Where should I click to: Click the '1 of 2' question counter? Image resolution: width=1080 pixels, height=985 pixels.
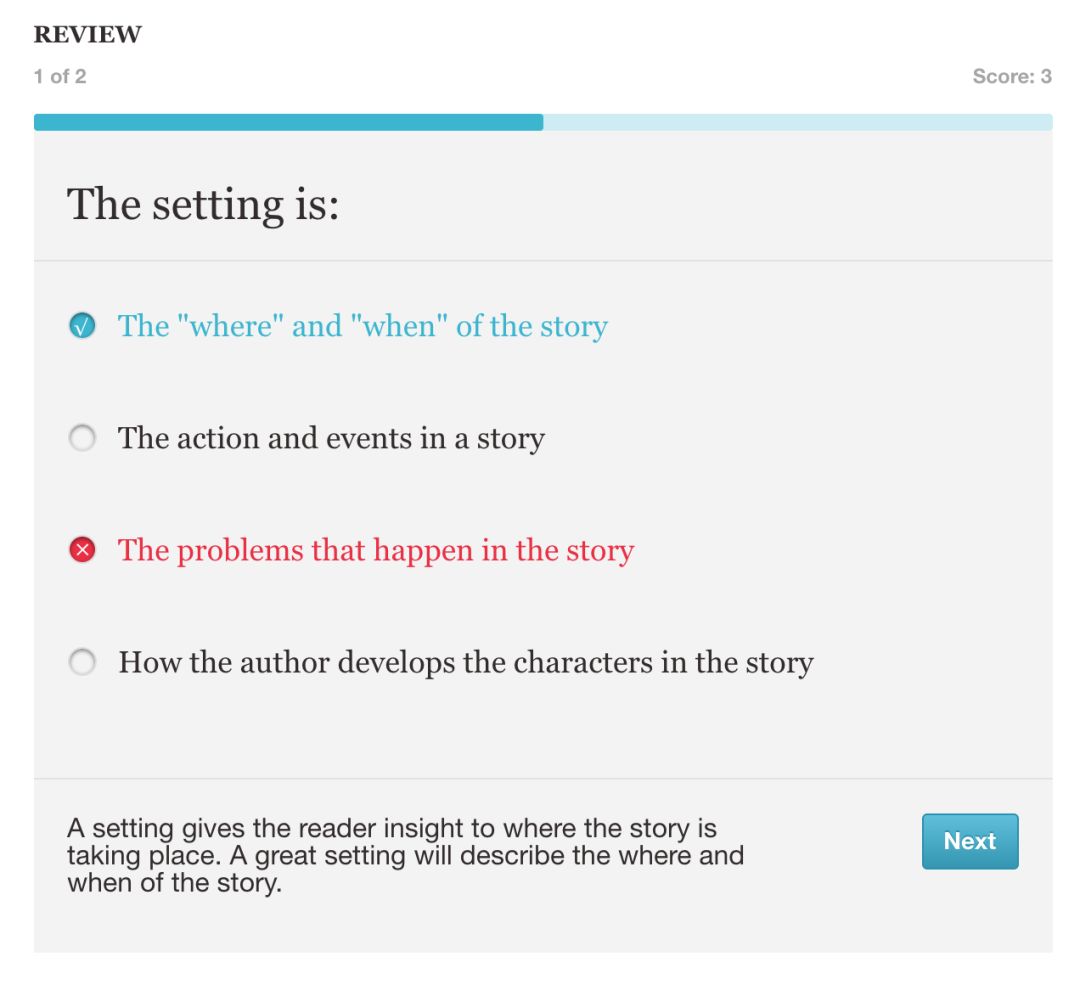pyautogui.click(x=60, y=76)
